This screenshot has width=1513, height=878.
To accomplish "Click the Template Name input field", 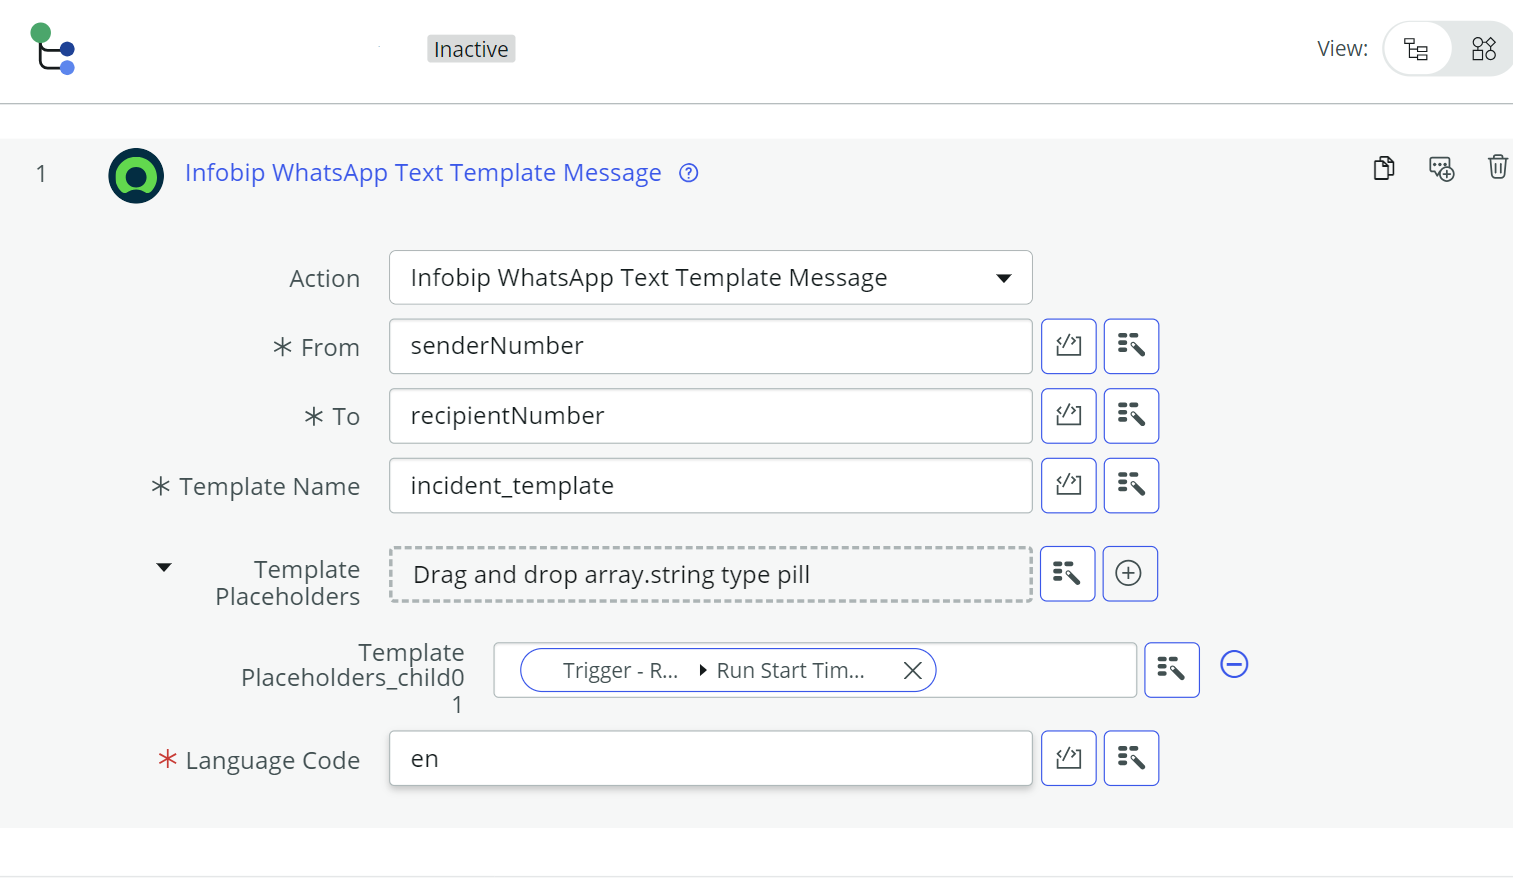I will pyautogui.click(x=710, y=486).
